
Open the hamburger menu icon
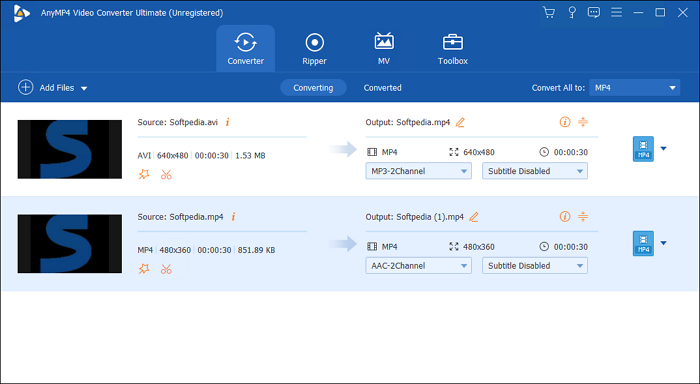click(616, 13)
